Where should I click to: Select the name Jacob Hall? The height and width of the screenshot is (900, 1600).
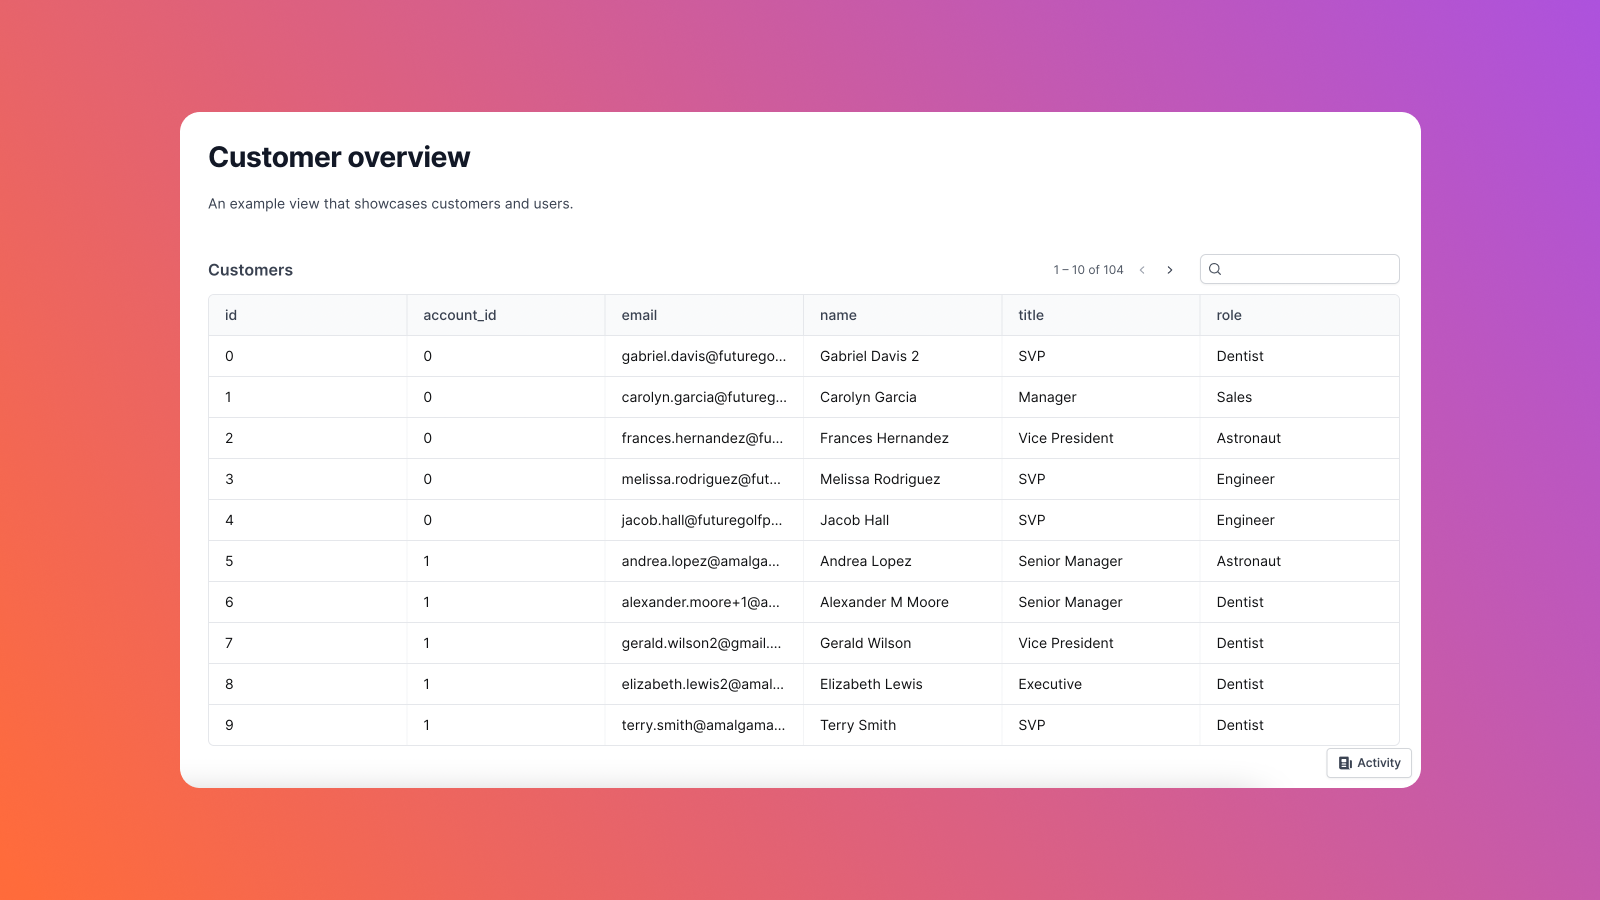854,520
